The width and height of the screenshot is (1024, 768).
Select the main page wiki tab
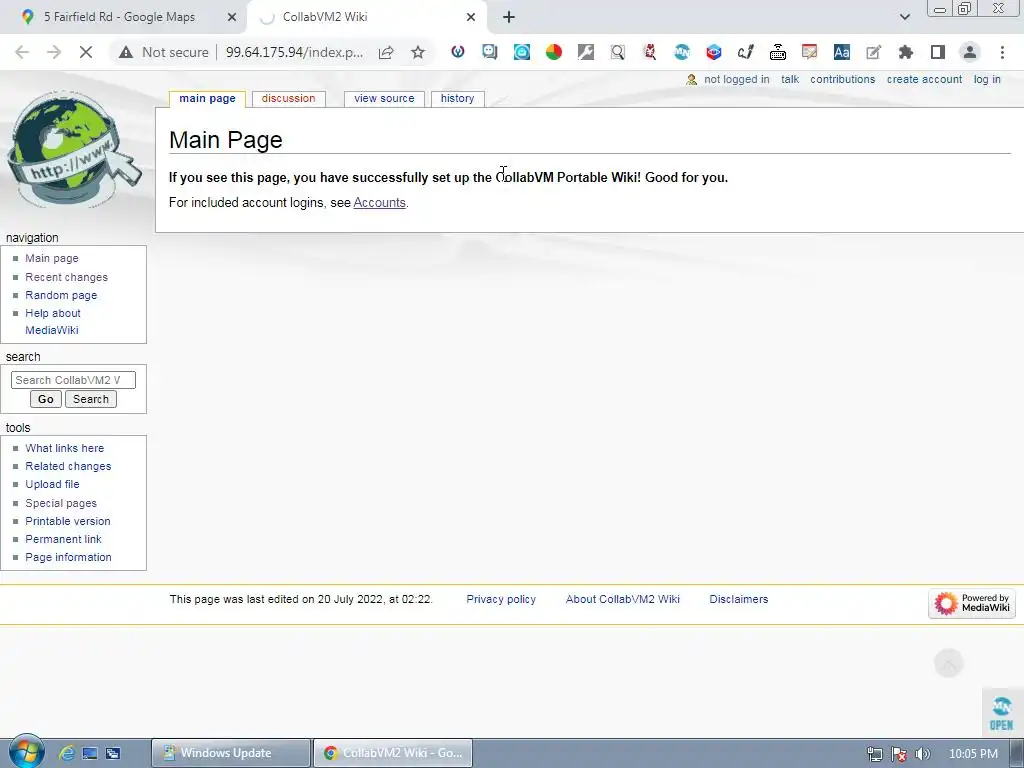[x=207, y=99]
